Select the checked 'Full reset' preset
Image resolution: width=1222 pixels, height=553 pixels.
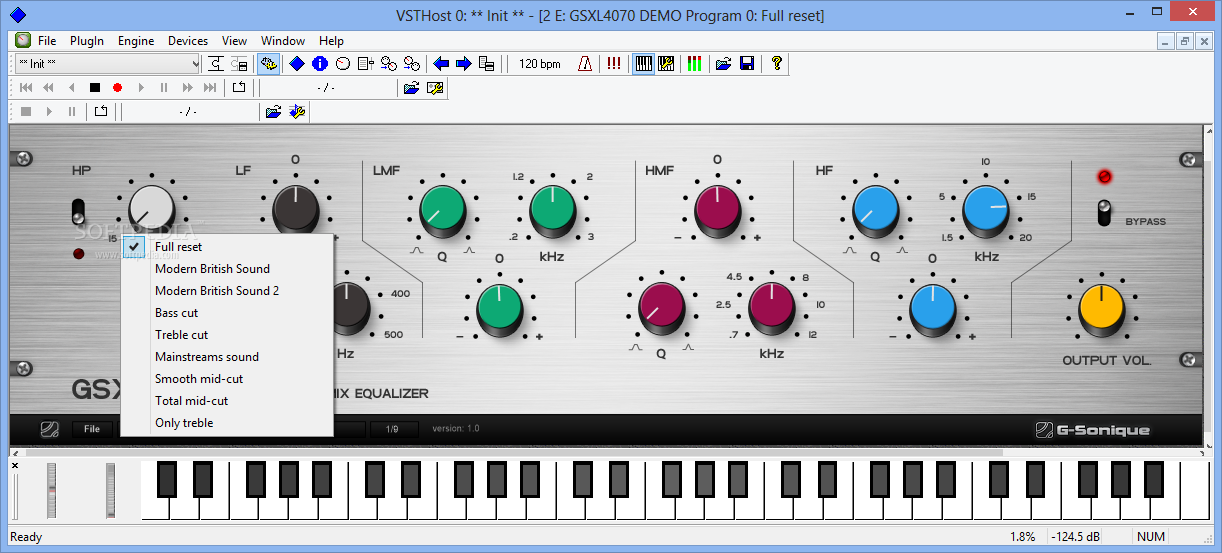(x=227, y=246)
